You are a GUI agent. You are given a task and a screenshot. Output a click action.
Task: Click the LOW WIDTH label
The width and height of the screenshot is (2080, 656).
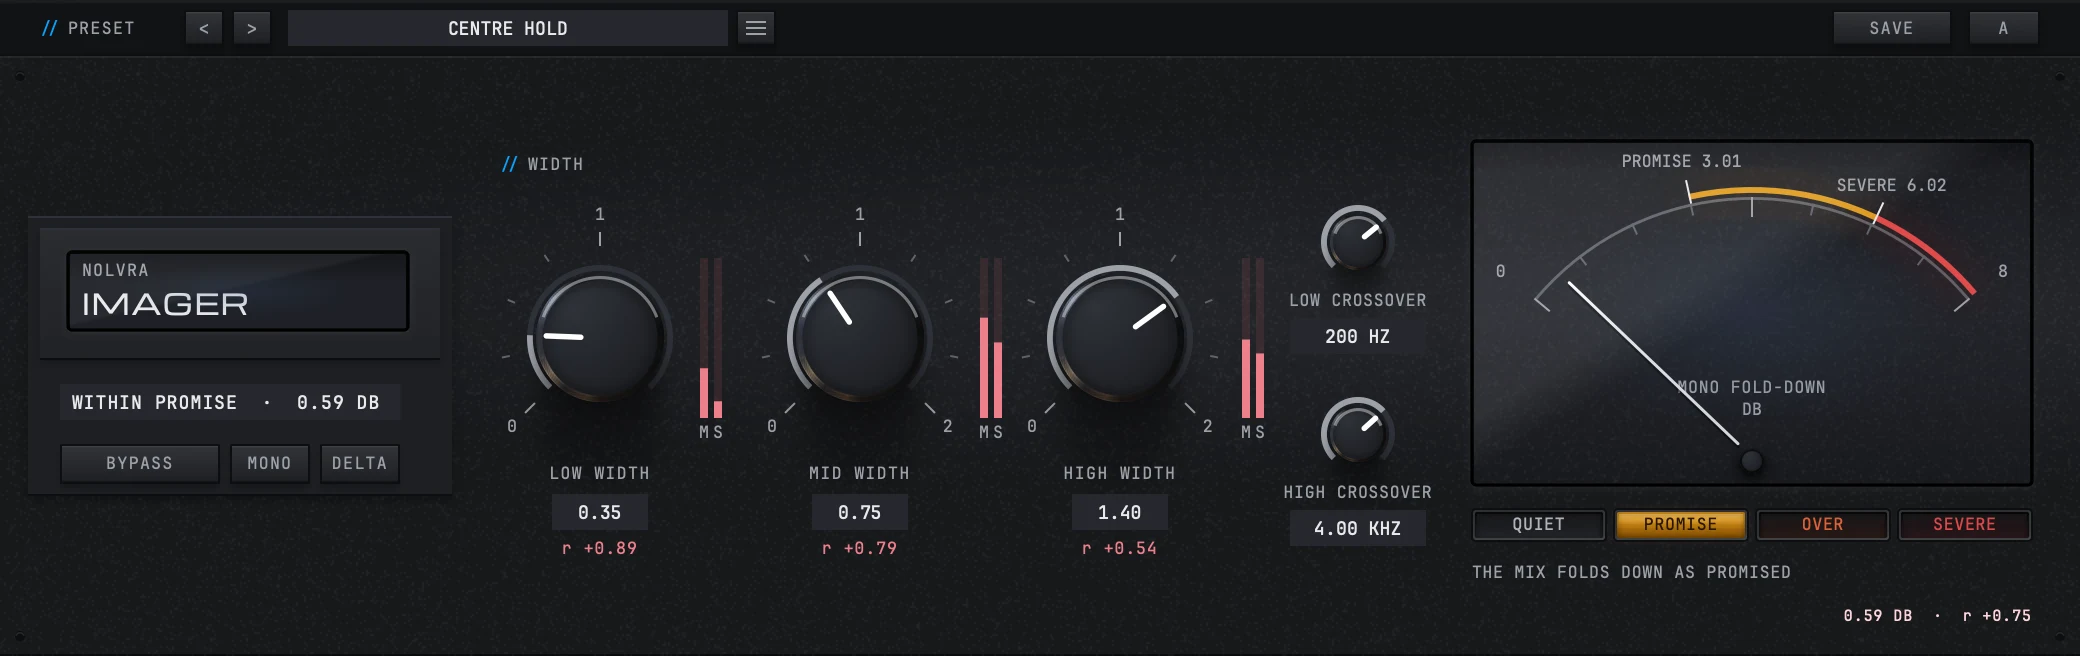(600, 473)
